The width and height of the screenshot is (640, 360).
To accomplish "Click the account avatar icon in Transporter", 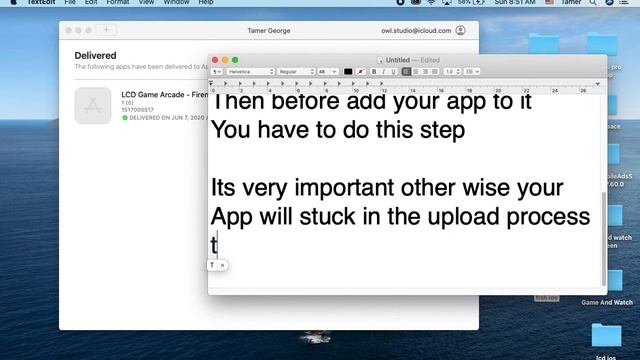I will [x=460, y=31].
